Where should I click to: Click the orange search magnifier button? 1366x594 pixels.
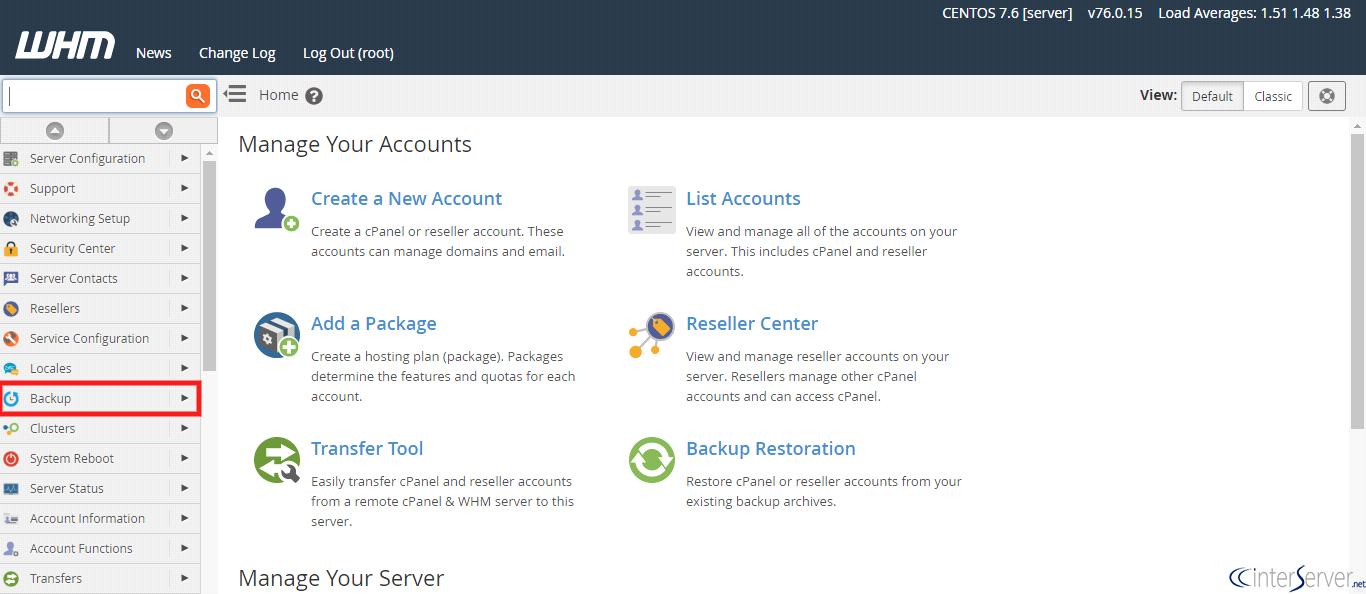click(198, 96)
